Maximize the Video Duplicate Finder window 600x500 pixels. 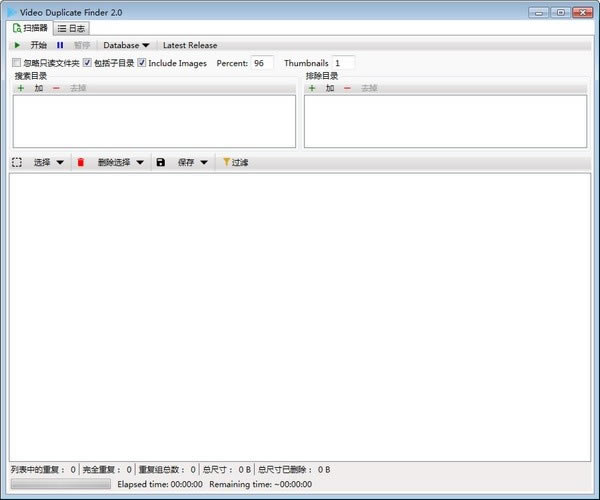click(560, 13)
